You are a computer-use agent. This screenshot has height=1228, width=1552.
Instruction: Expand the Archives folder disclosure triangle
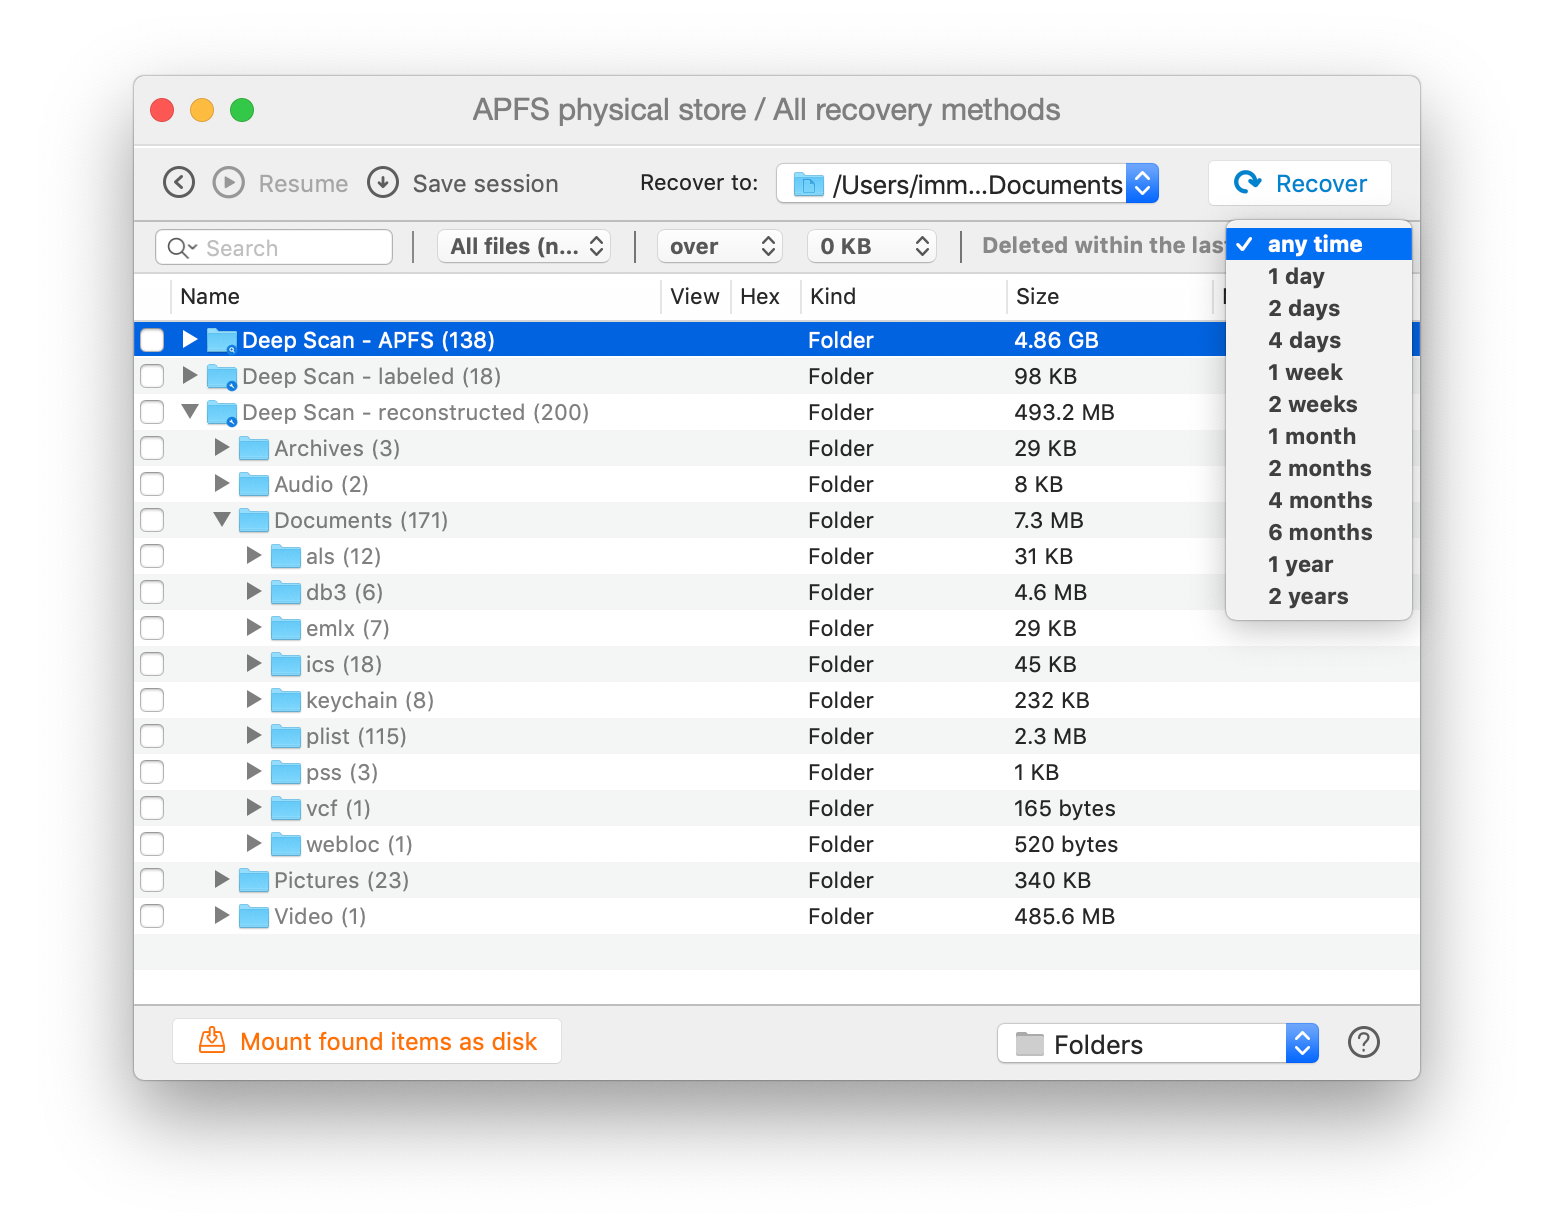coord(221,448)
